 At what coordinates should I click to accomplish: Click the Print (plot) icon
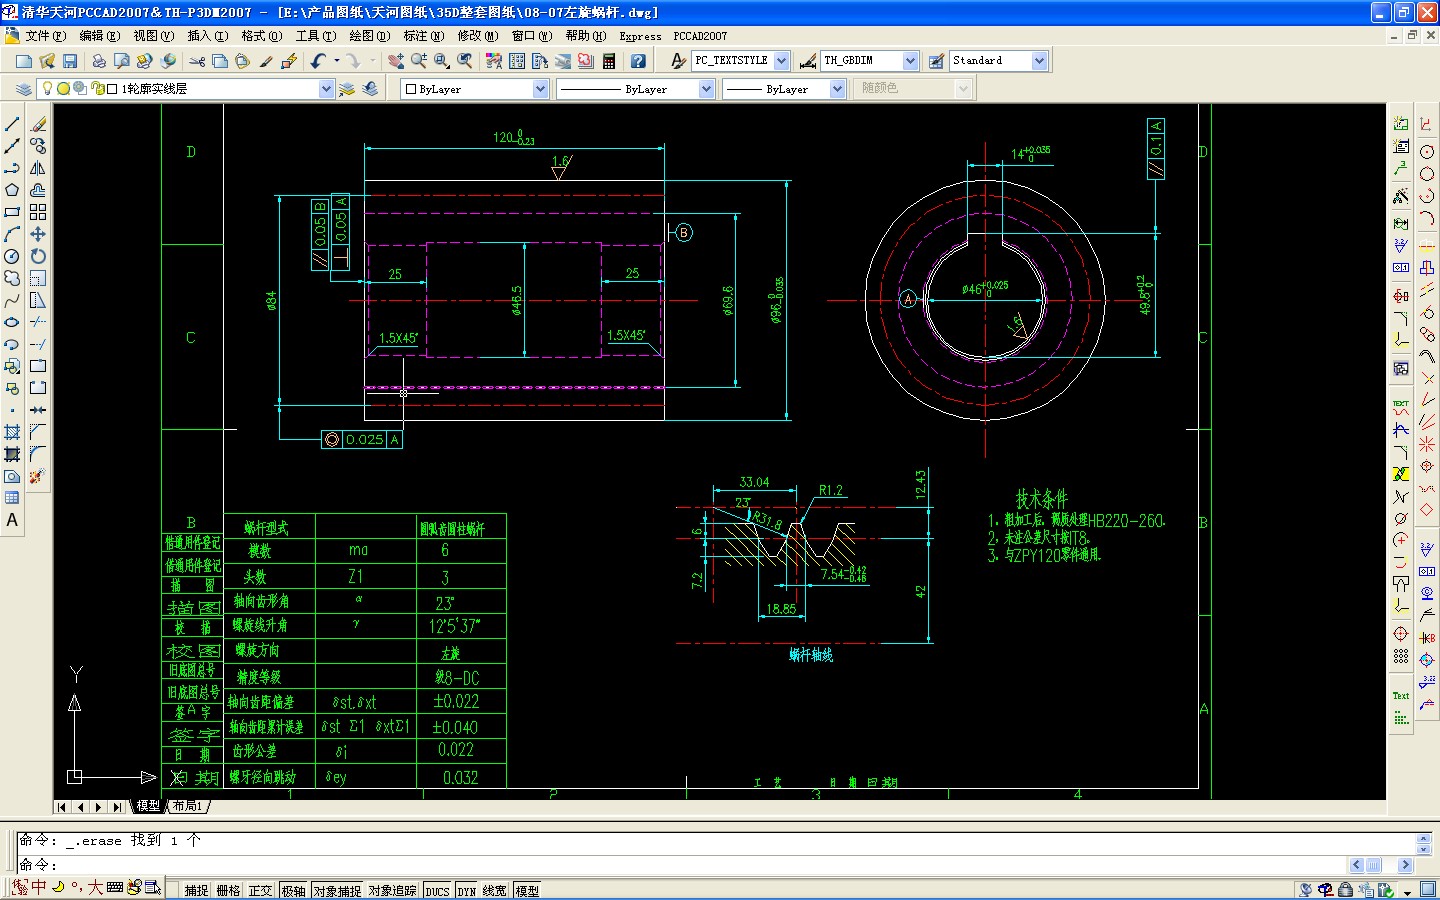(x=99, y=61)
